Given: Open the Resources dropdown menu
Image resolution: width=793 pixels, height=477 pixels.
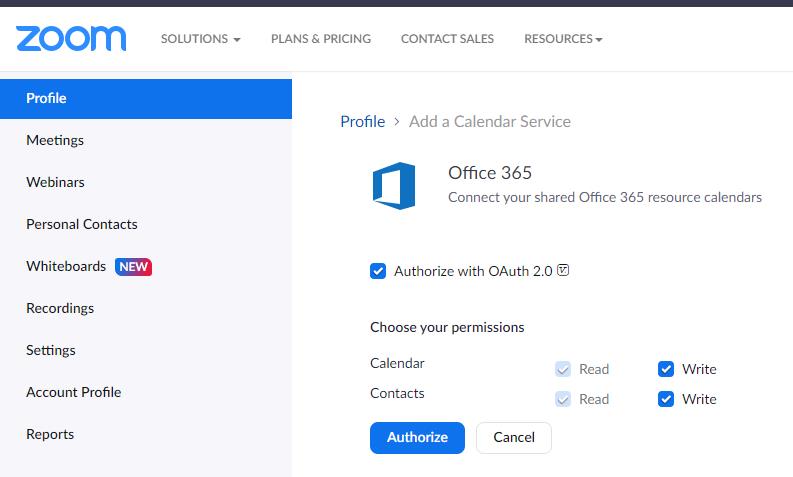Looking at the screenshot, I should (x=563, y=39).
